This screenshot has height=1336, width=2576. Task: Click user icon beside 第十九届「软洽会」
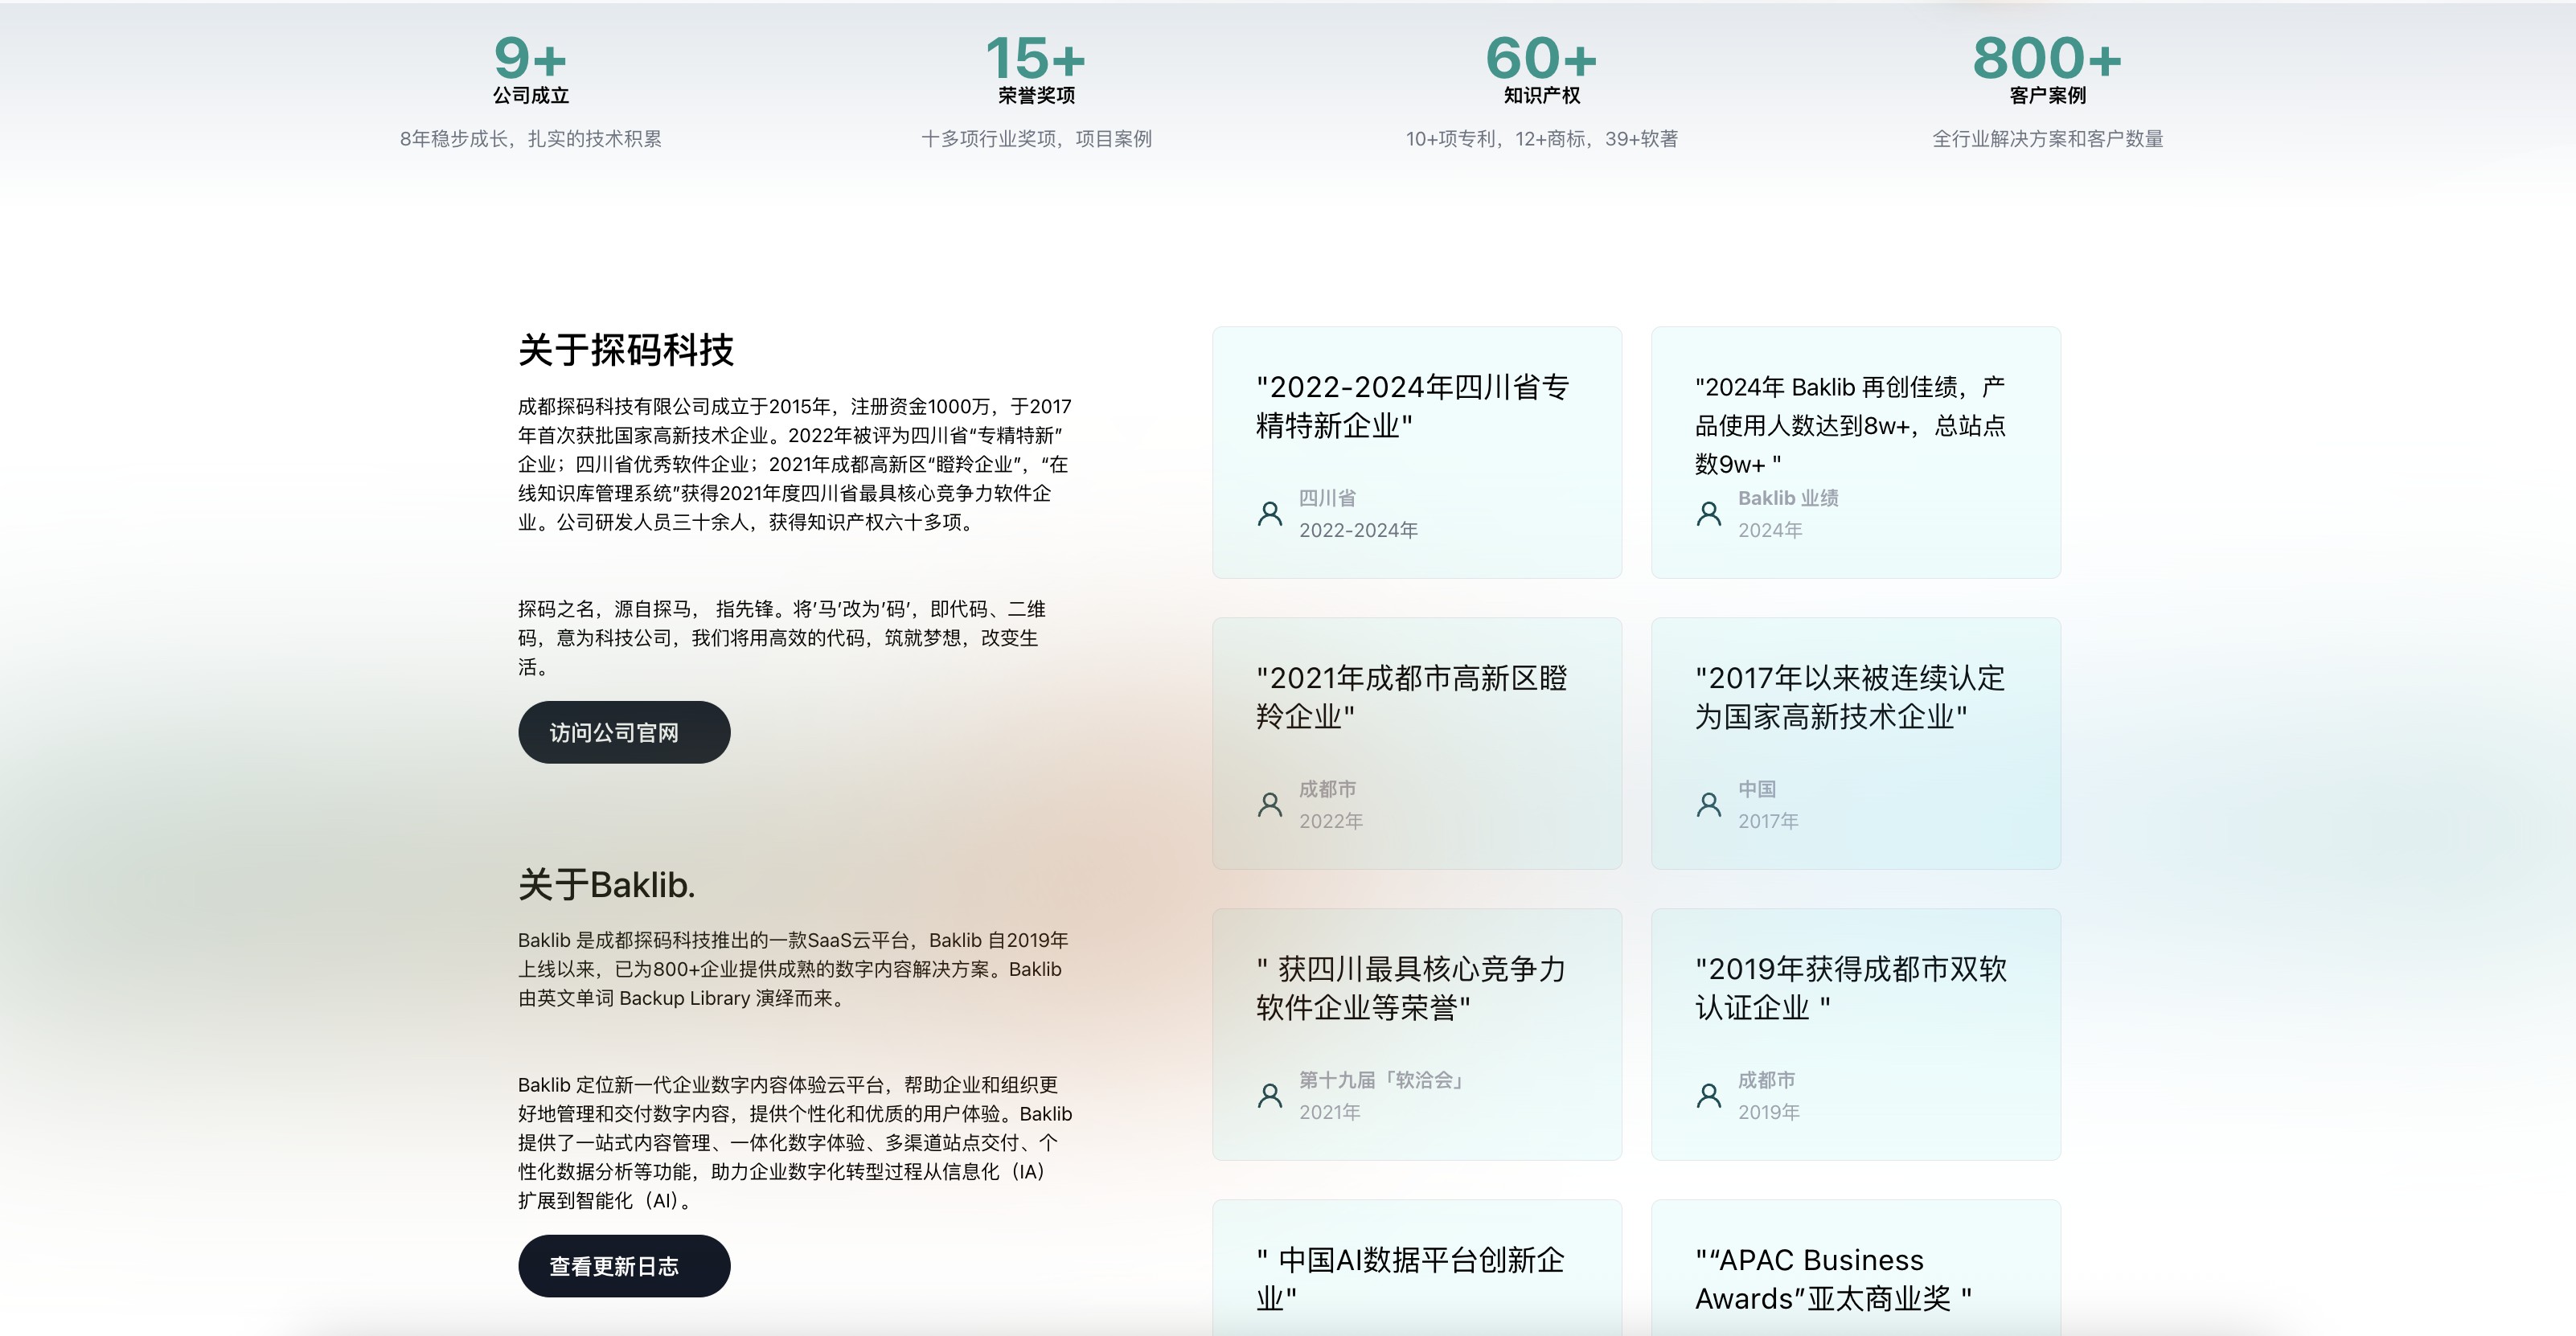(1269, 1096)
